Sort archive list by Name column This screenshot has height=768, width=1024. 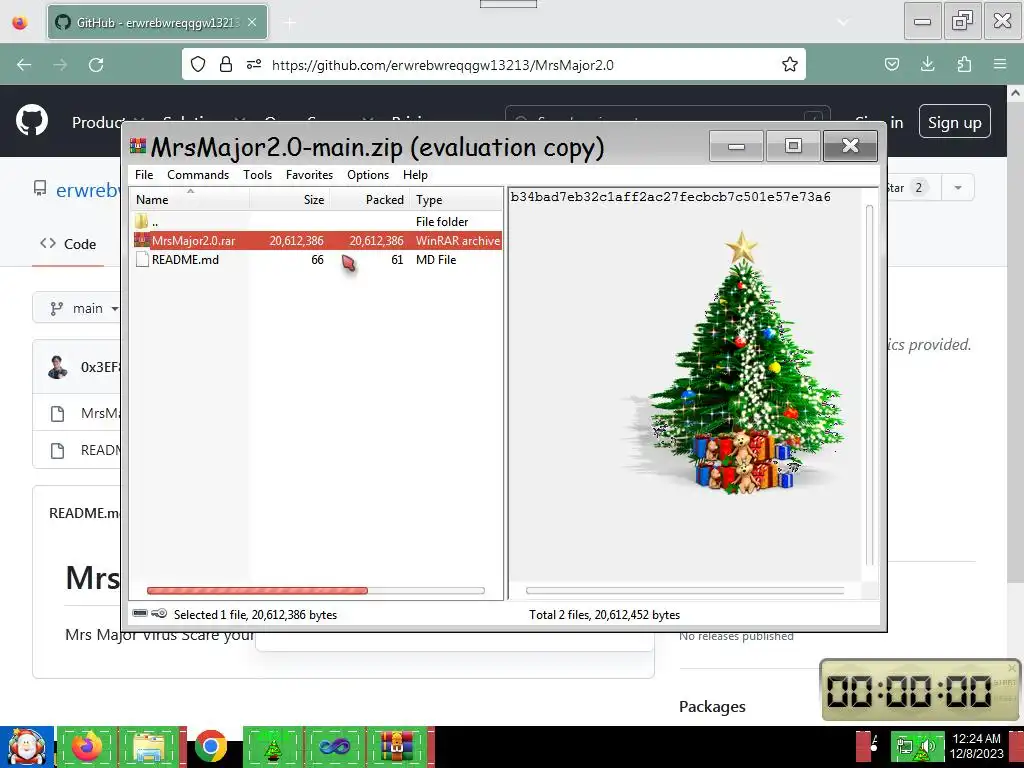pyautogui.click(x=189, y=199)
